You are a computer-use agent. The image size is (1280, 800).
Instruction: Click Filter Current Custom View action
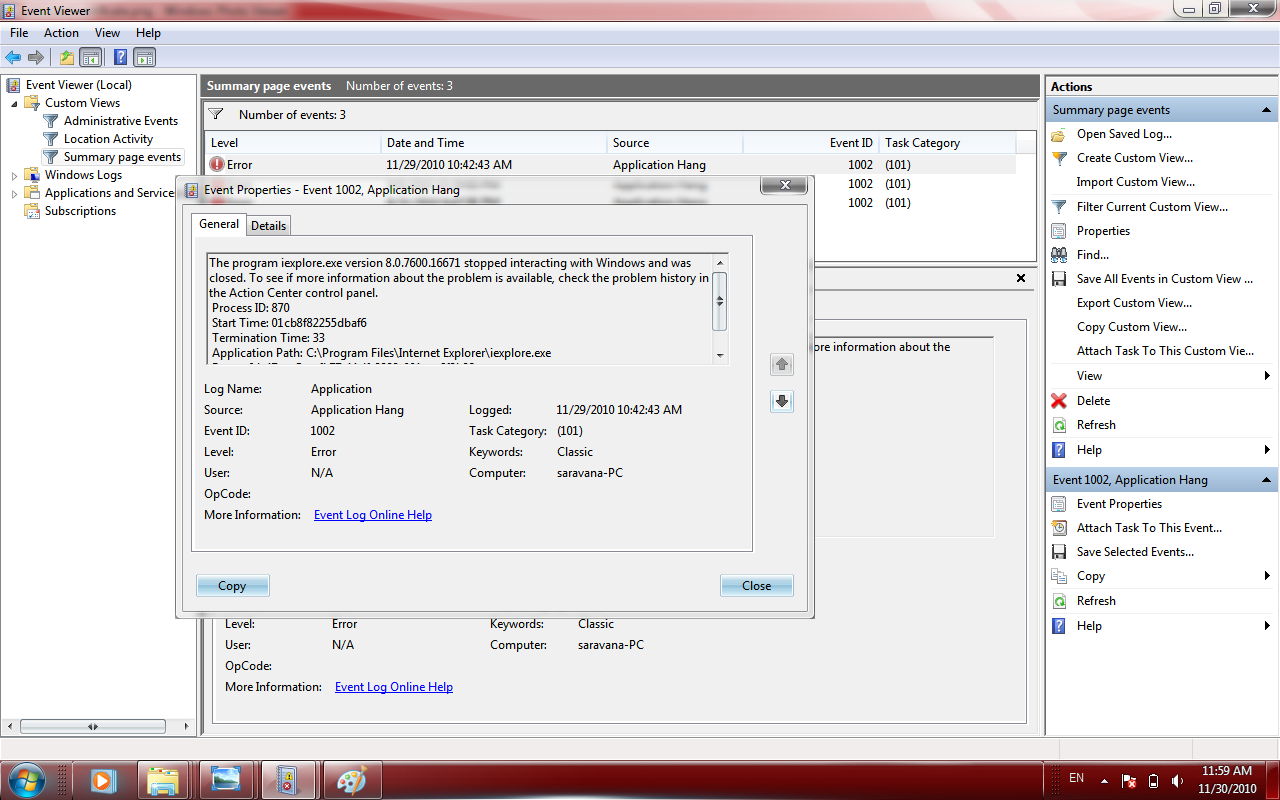(x=1152, y=207)
